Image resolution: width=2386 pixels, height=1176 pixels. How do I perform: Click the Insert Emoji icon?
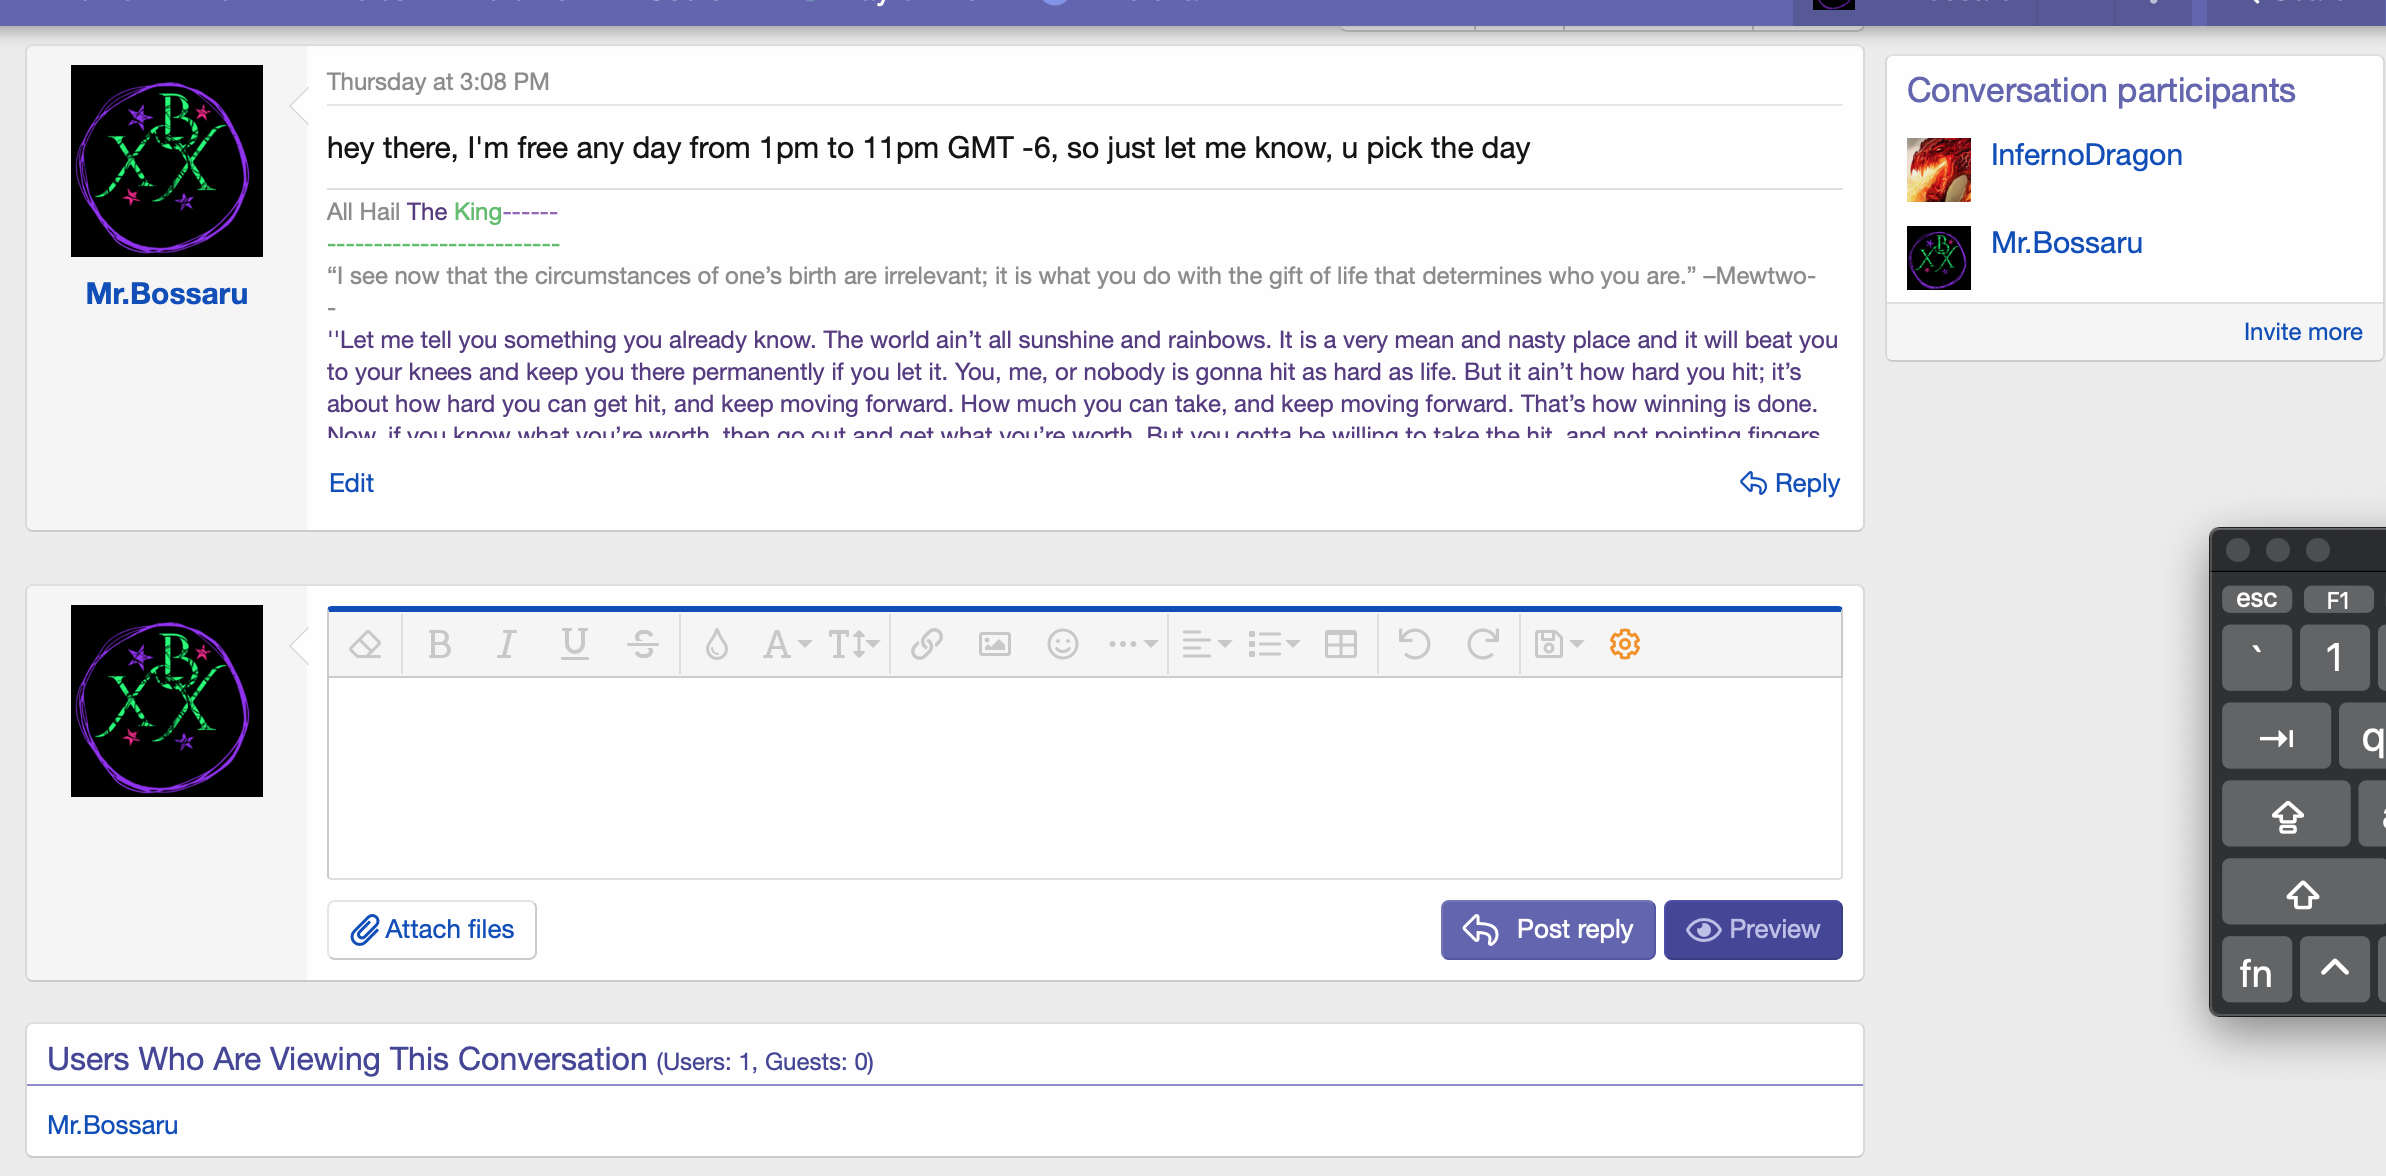point(1061,644)
